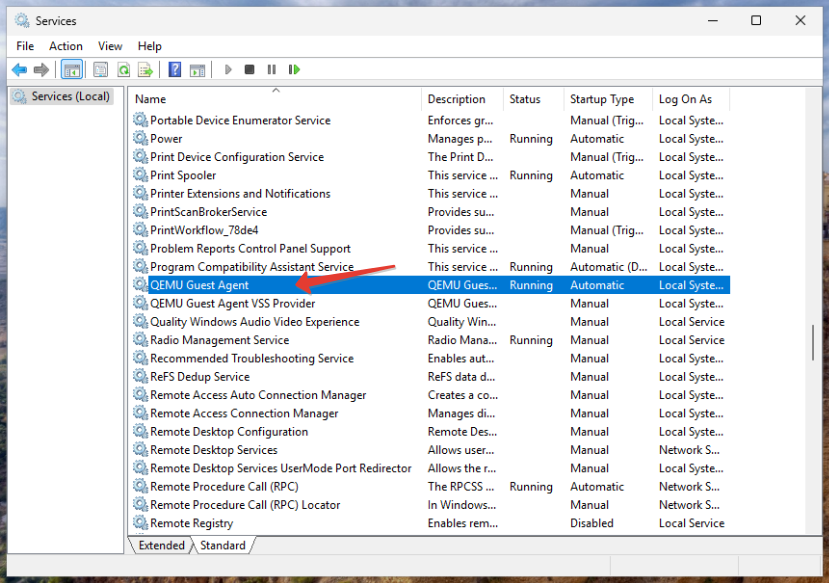Click gear icon beside PrintWorkflow_78de4
829x583 pixels.
140,230
